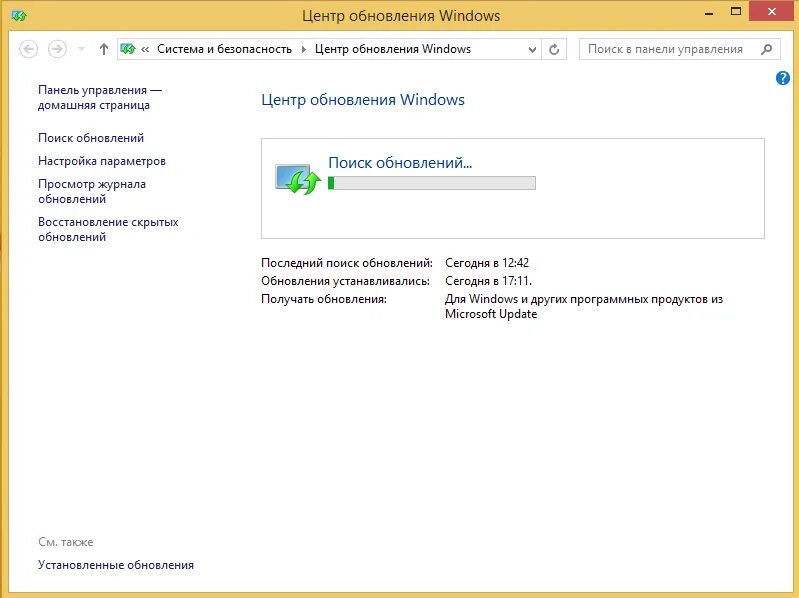Minimize the Windows Update window

pyautogui.click(x=709, y=13)
